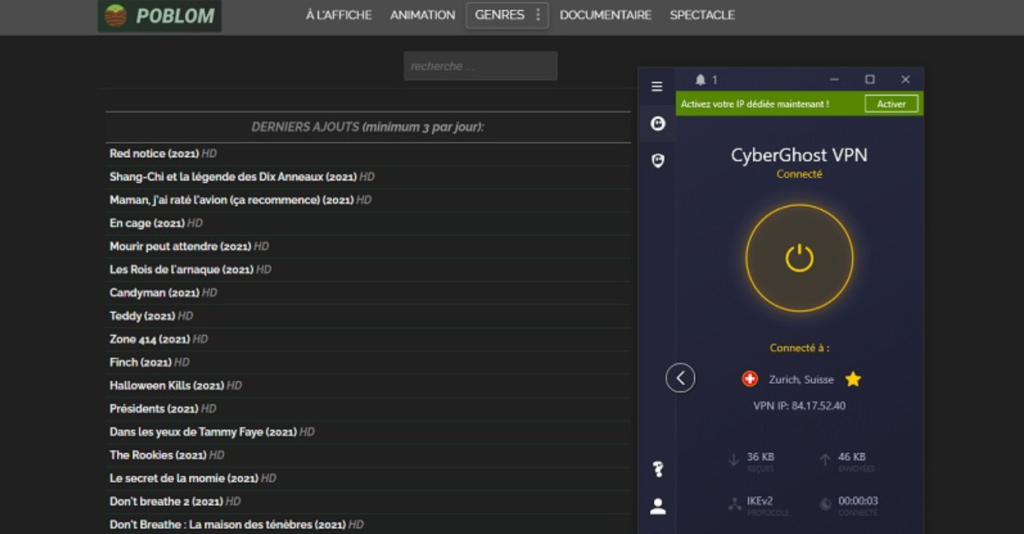
Task: Open the SPECTACLE menu item
Action: coord(702,15)
